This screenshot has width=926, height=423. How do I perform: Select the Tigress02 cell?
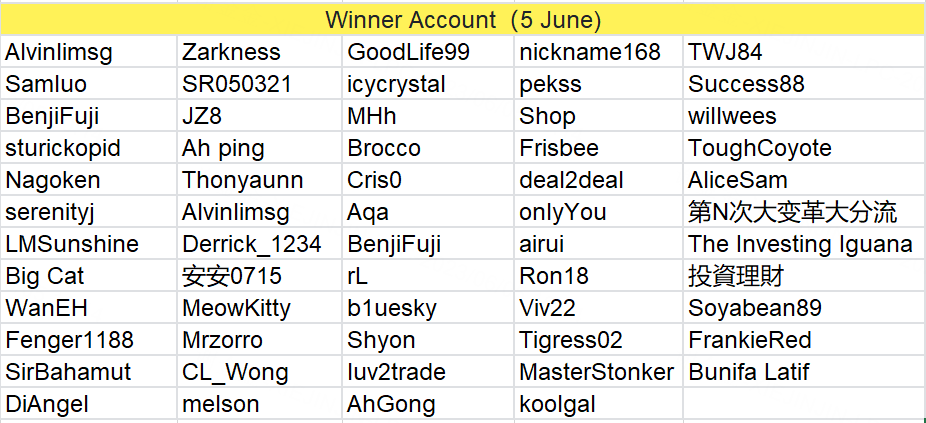pyautogui.click(x=598, y=340)
